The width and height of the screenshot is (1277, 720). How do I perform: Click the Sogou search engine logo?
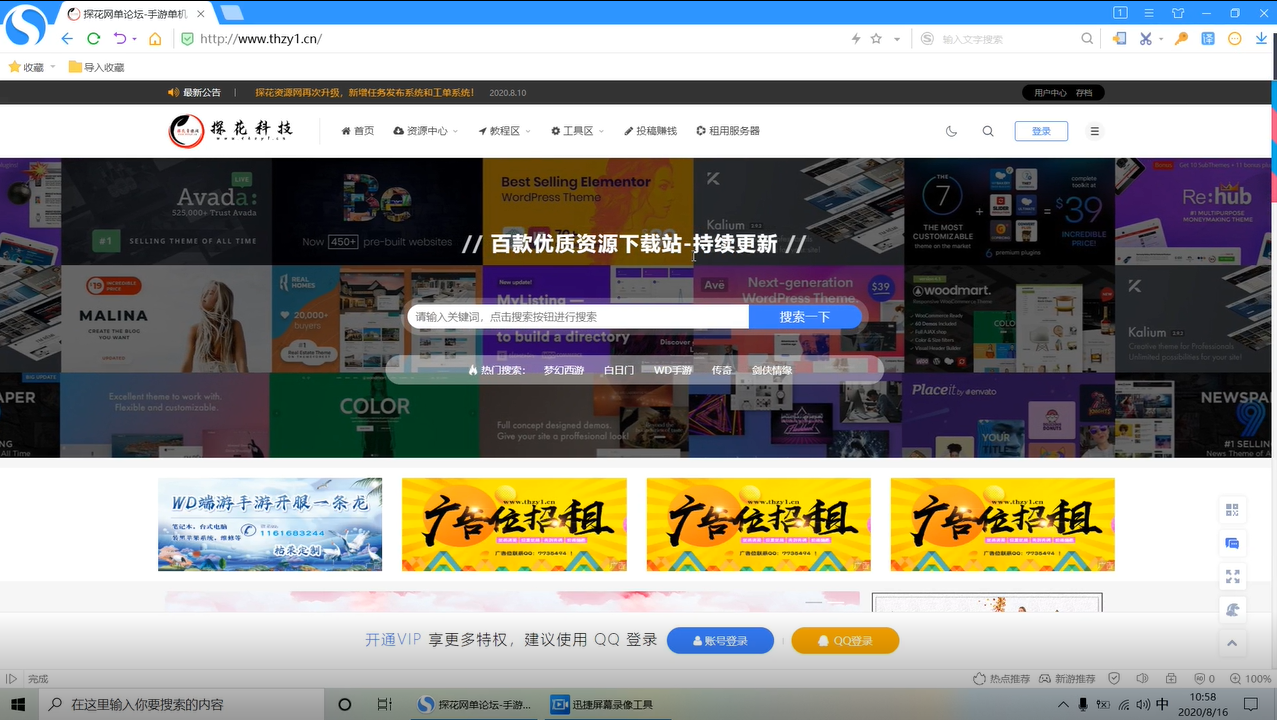(x=927, y=39)
